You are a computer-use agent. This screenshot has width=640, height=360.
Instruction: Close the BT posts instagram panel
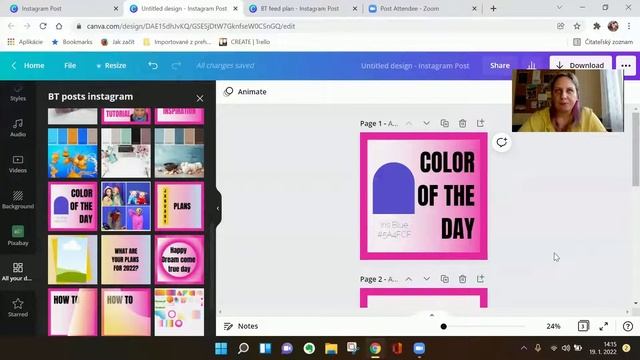pos(200,98)
